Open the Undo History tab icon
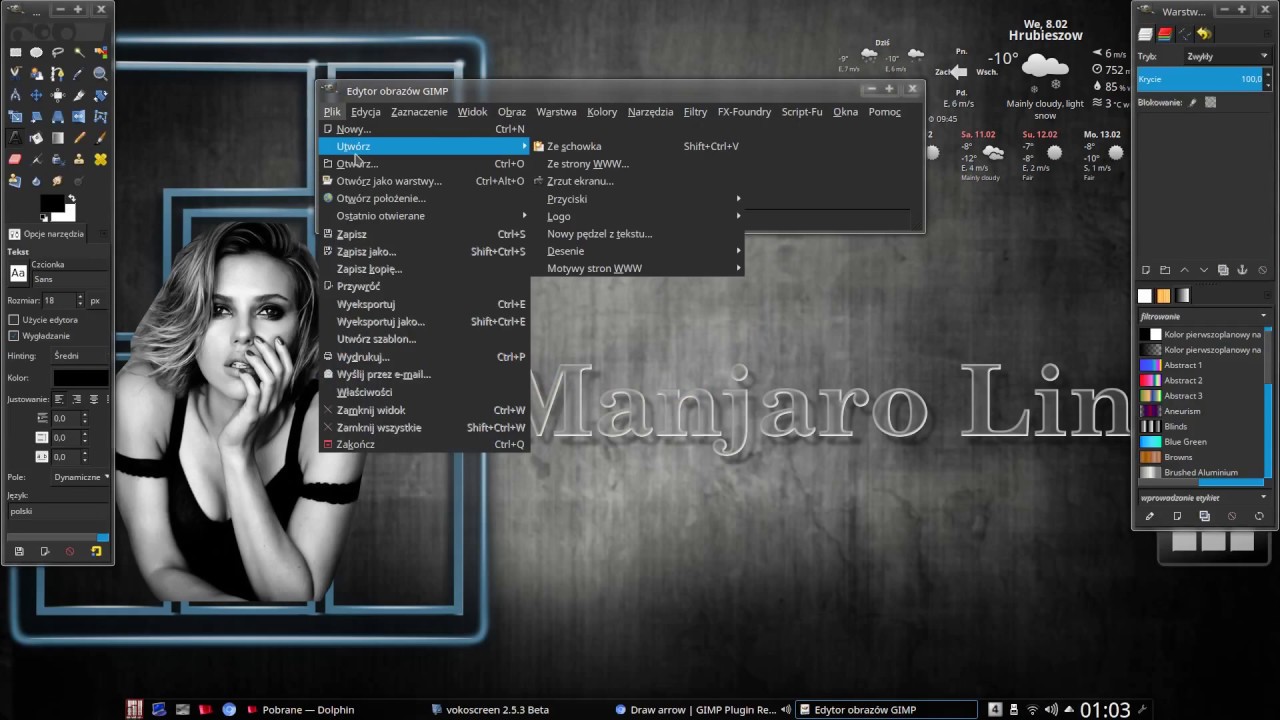The width and height of the screenshot is (1280, 720). click(1204, 34)
